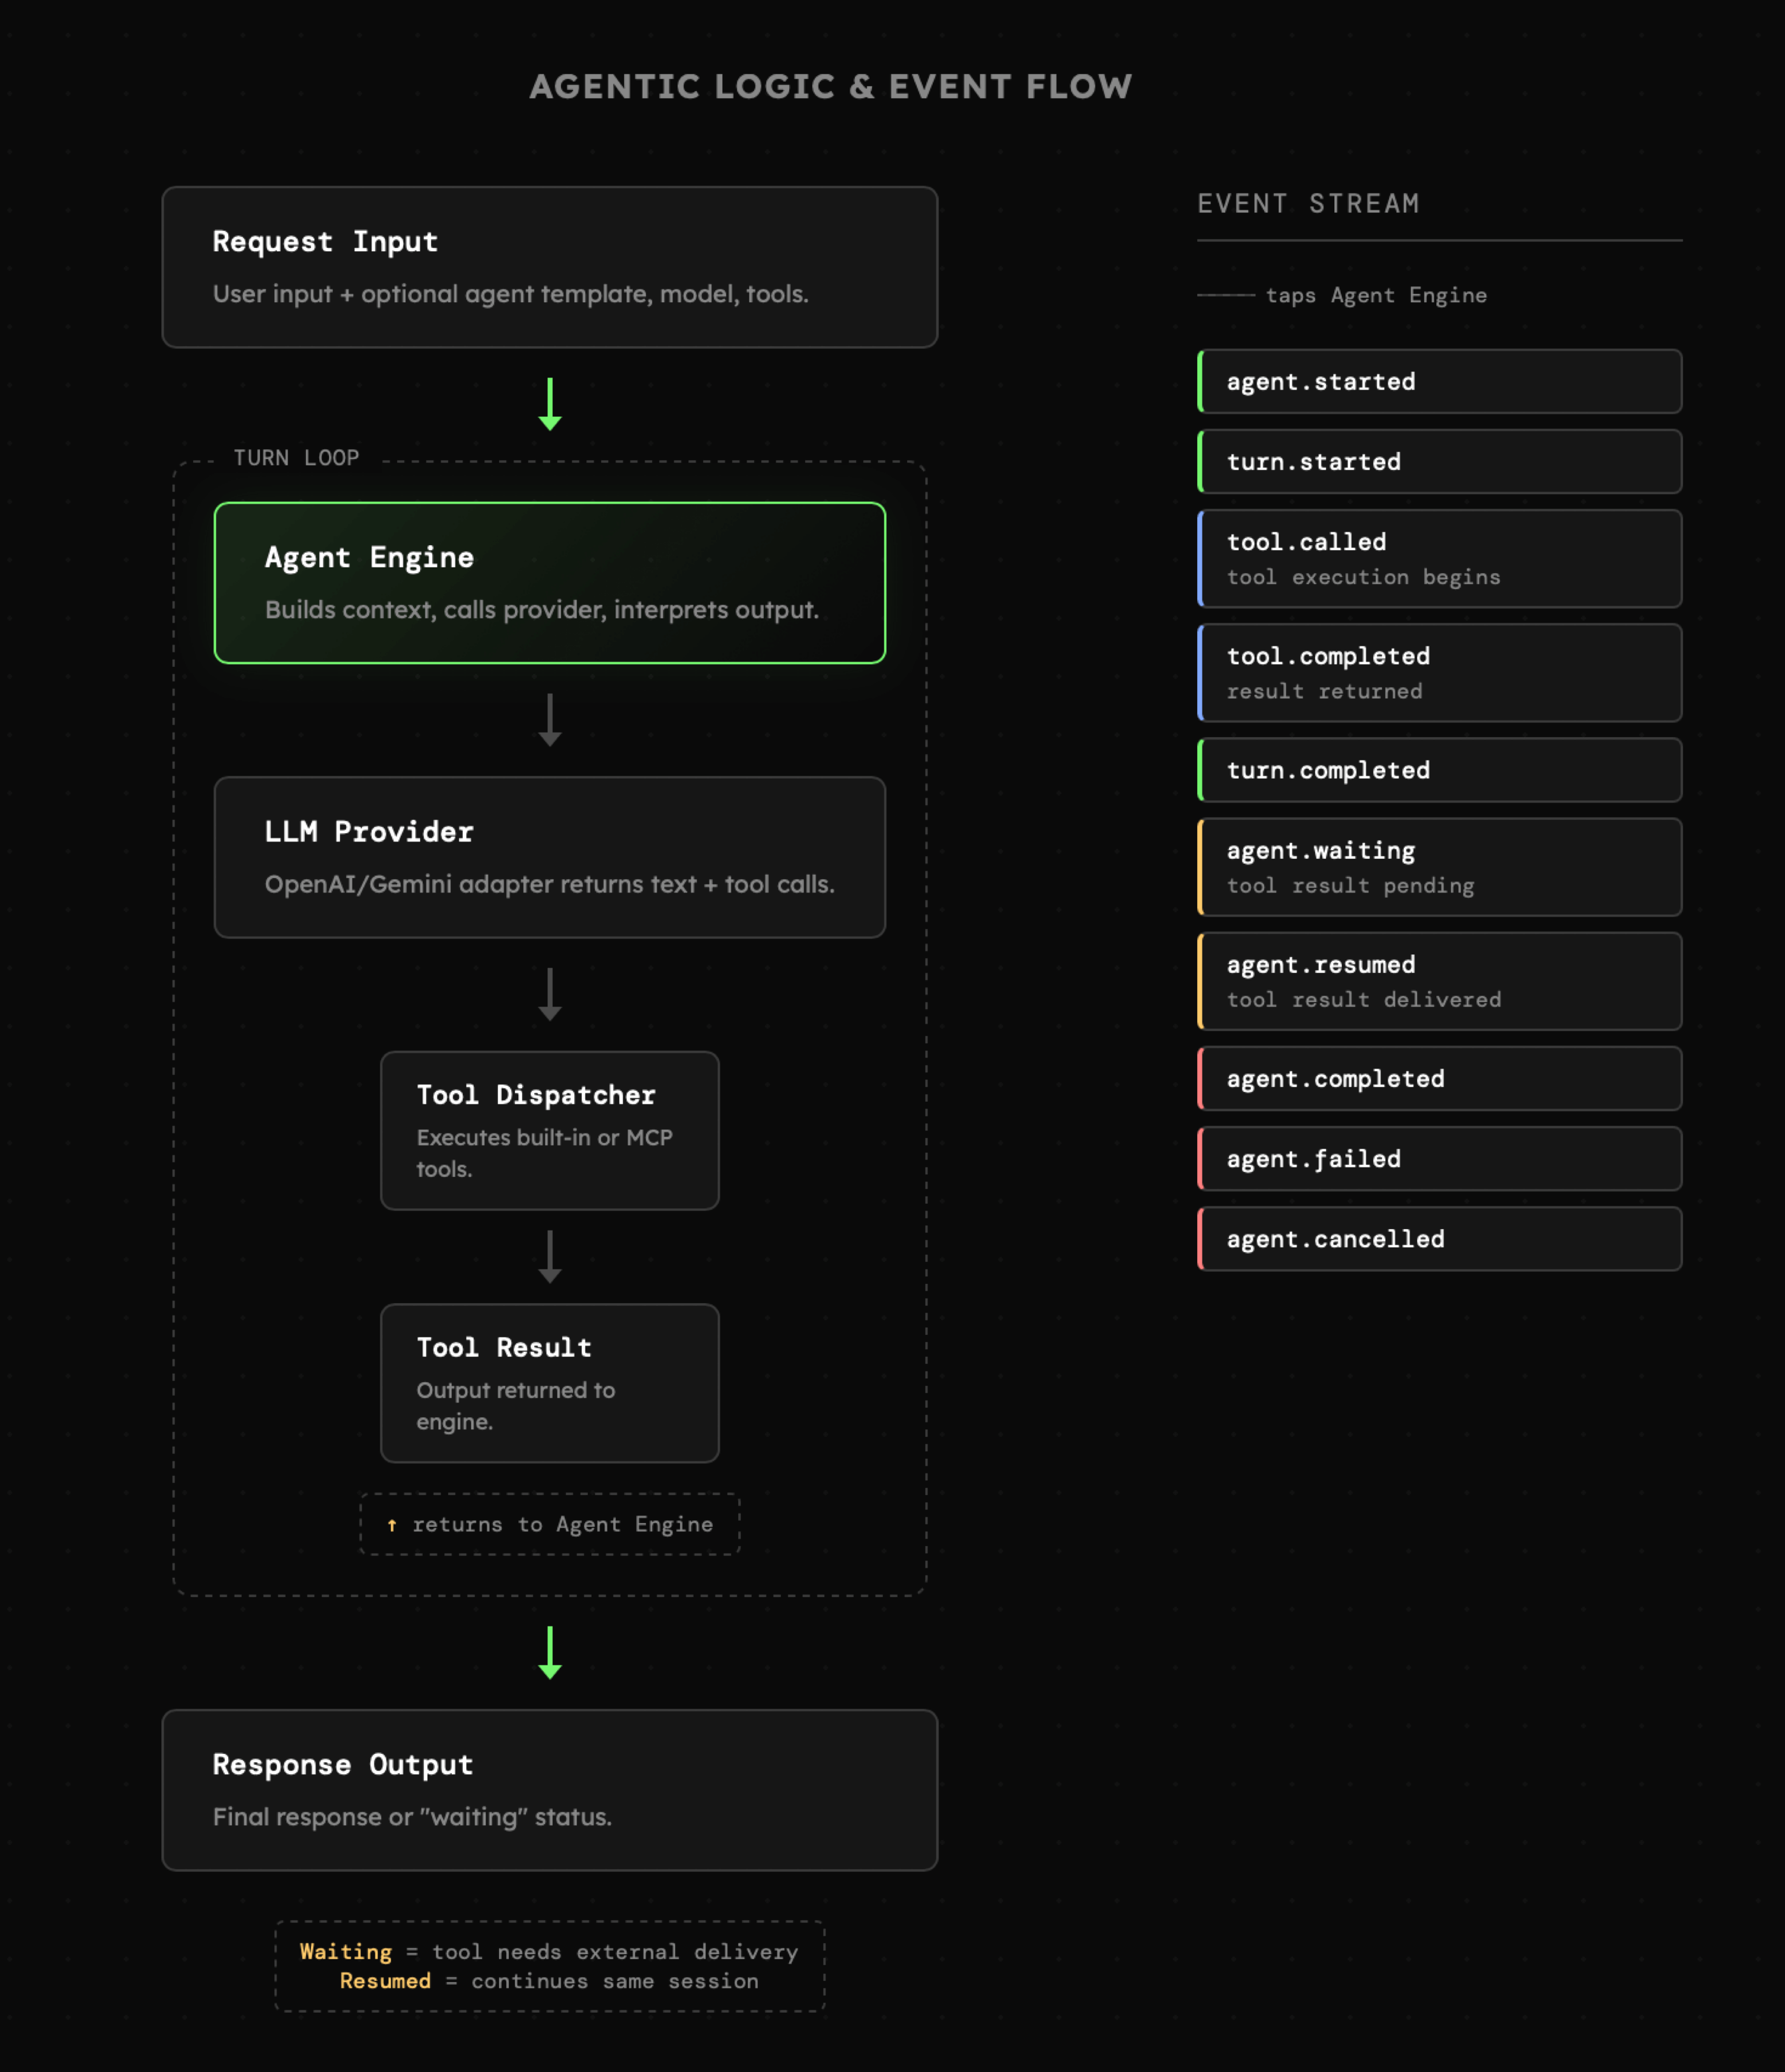Screen dimensions: 1785x2072
Task: Click the LLM Provider node
Action: [x=549, y=857]
